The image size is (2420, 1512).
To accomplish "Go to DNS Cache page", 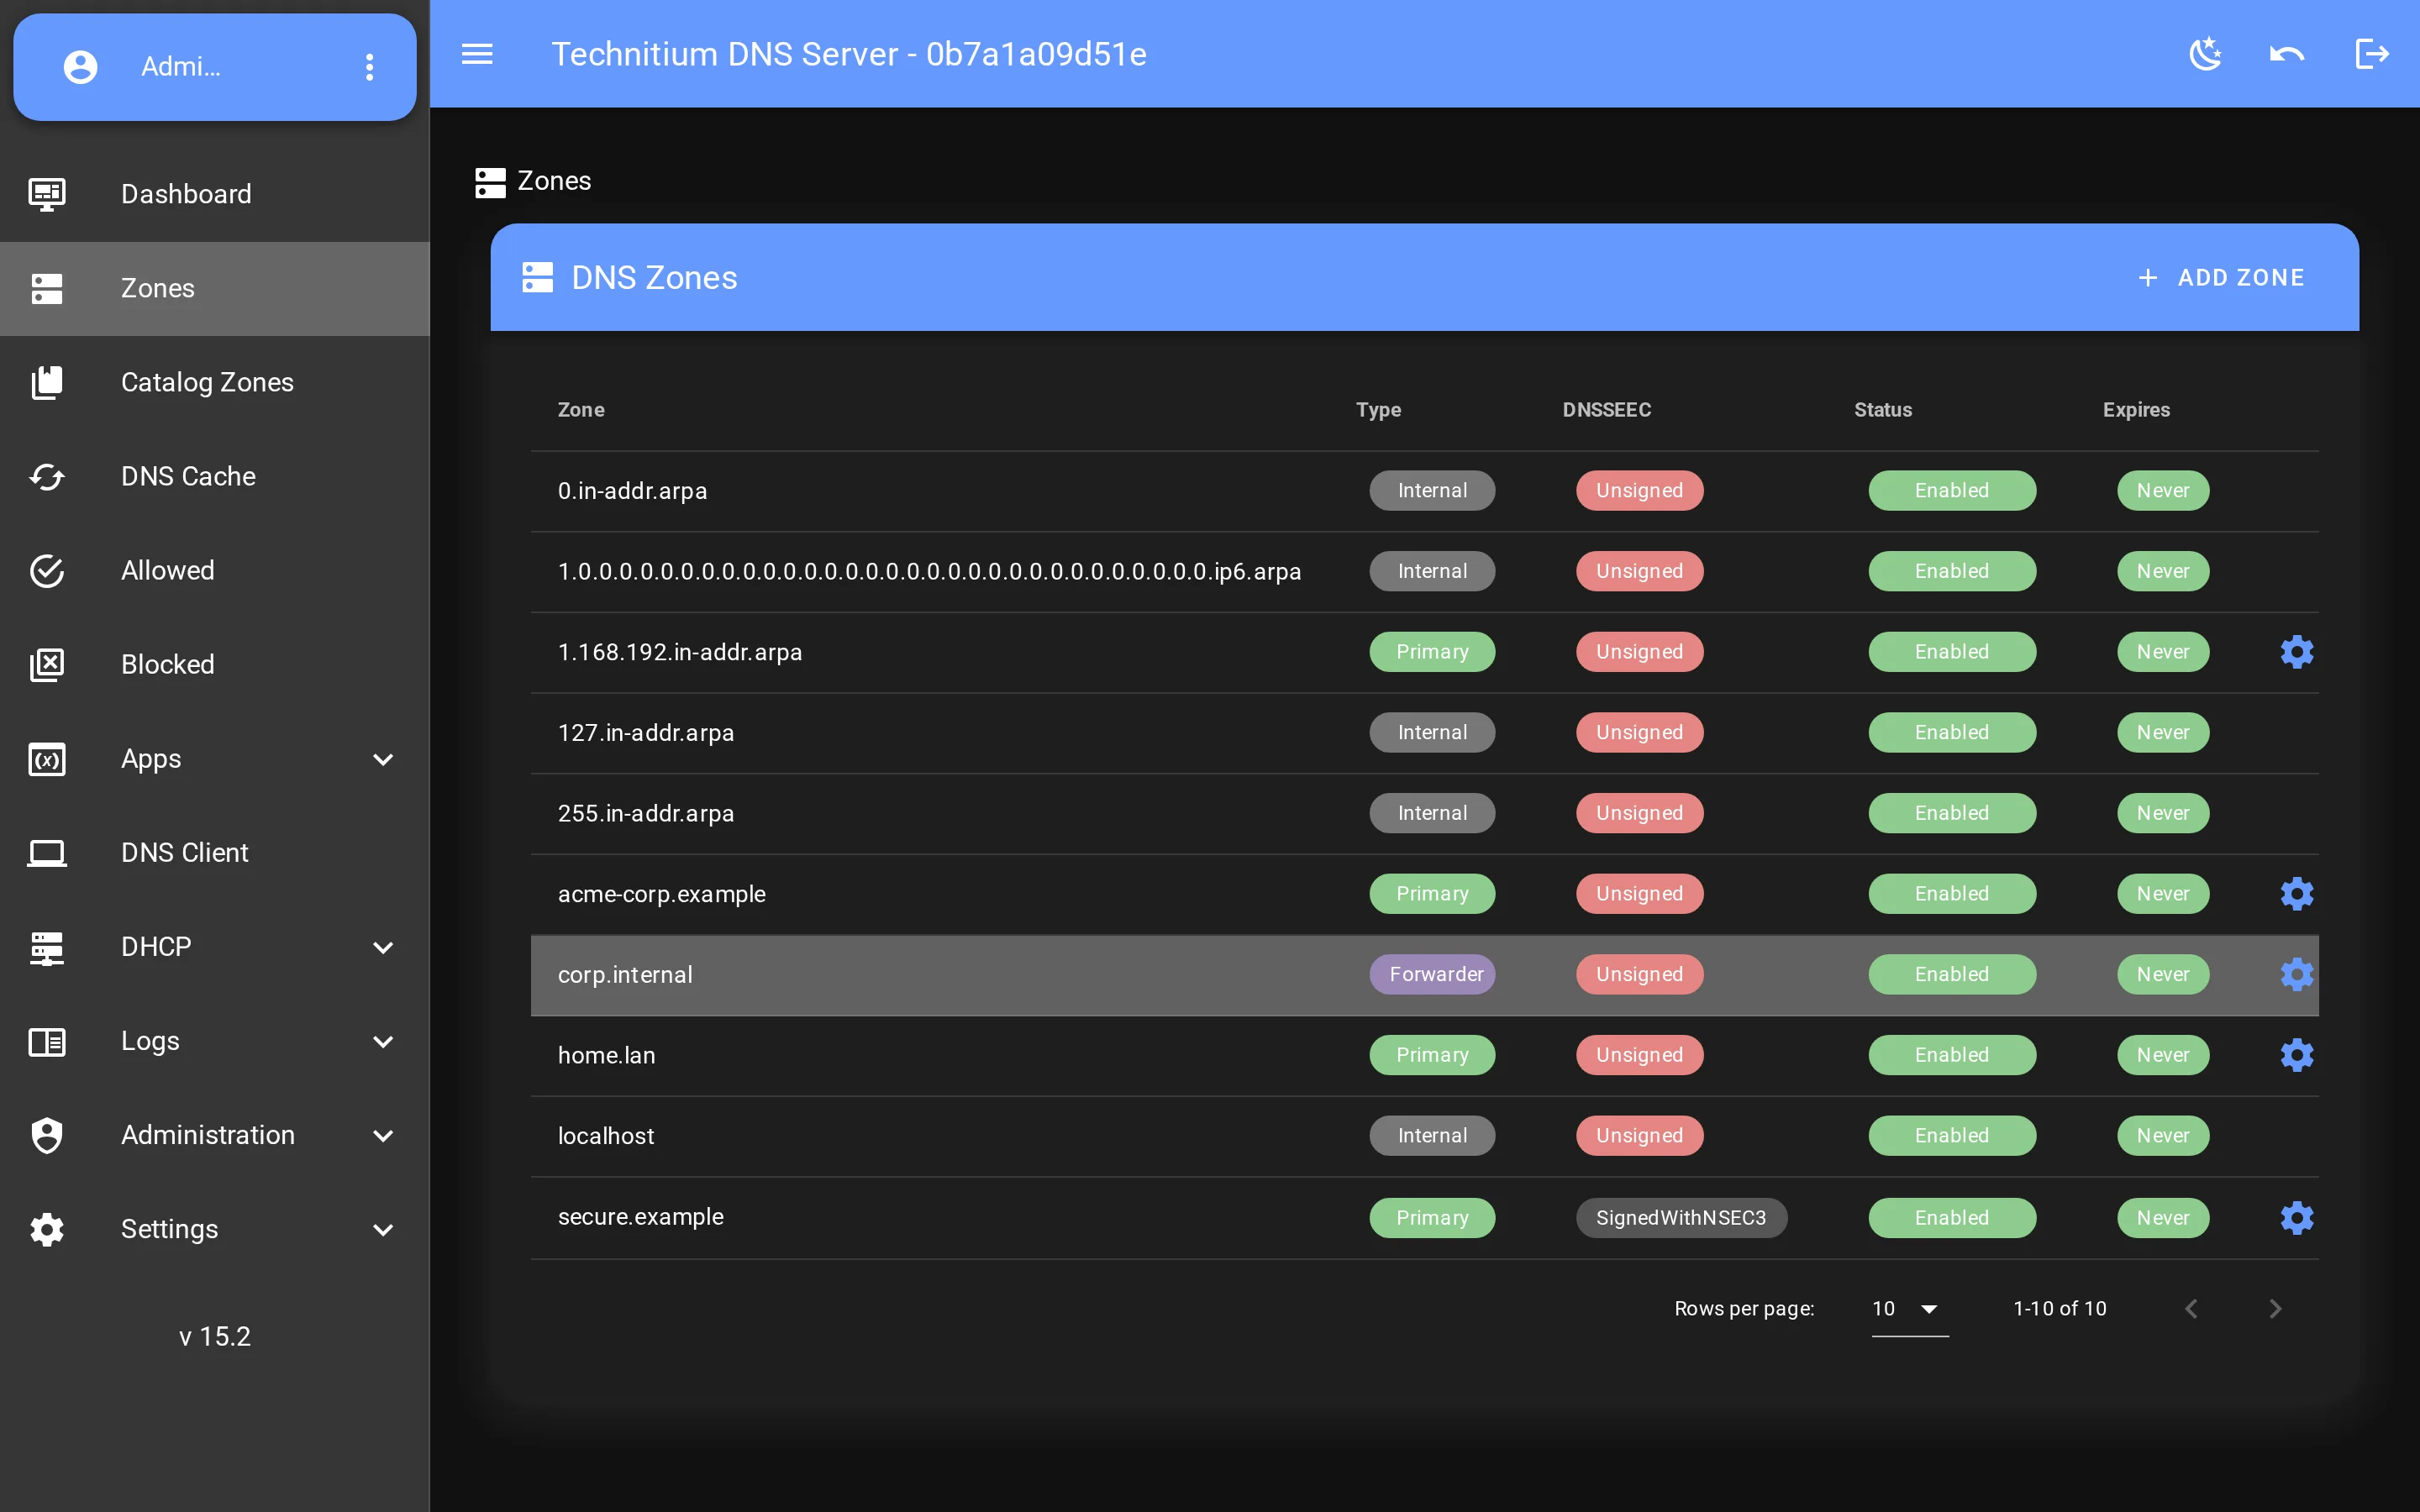I will [215, 476].
